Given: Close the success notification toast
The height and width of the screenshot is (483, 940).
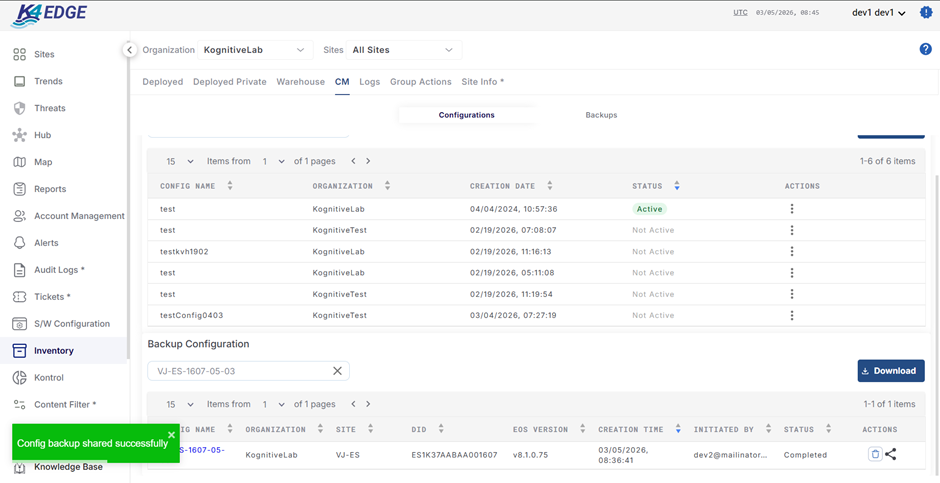Looking at the screenshot, I should [171, 435].
